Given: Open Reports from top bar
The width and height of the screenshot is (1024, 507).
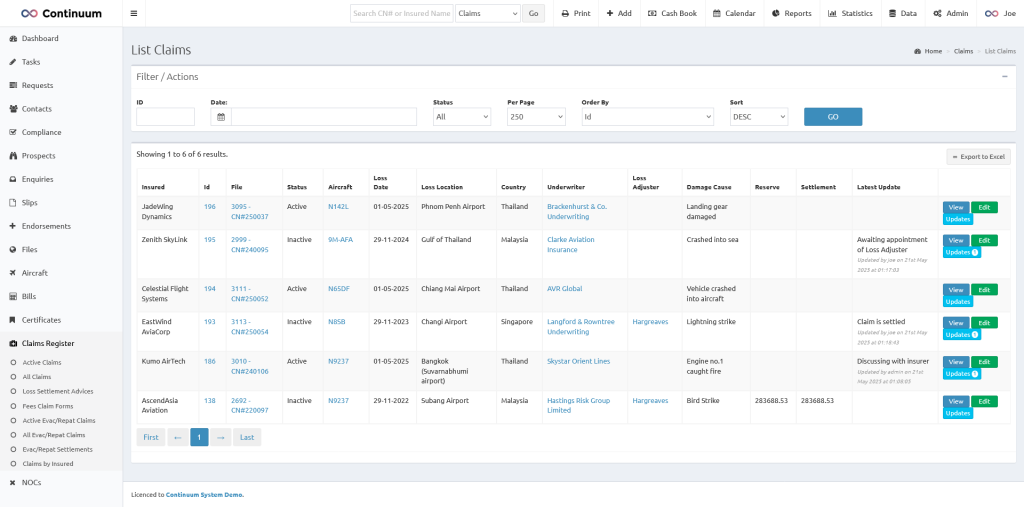Looking at the screenshot, I should click(x=792, y=13).
